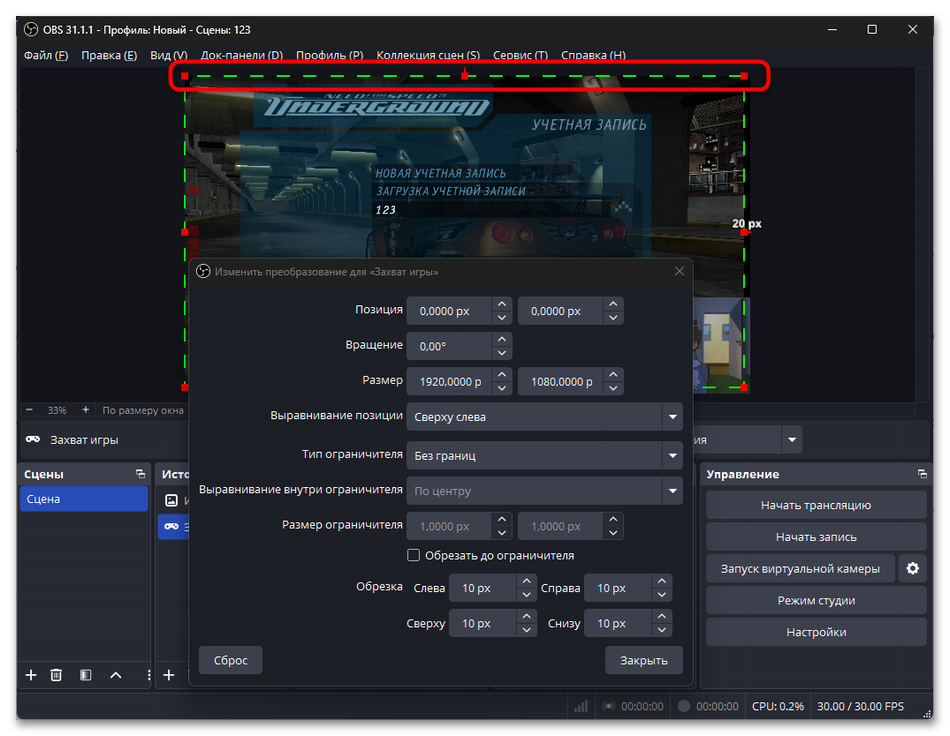
Task: Increase the Position X value with the up arrow
Action: [x=502, y=304]
